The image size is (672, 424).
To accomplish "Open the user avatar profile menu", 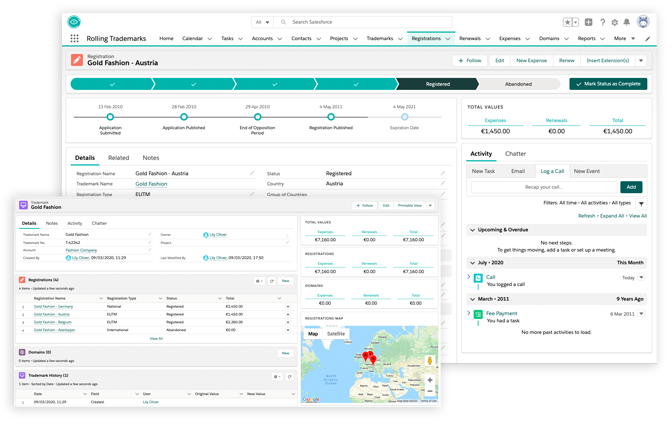I will pyautogui.click(x=643, y=21).
